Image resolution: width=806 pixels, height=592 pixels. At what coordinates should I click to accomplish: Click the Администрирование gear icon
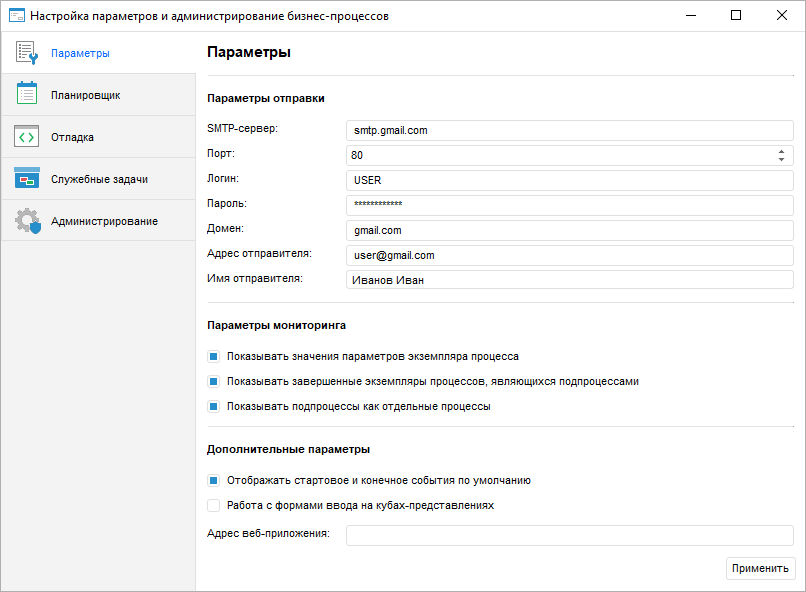[27, 221]
